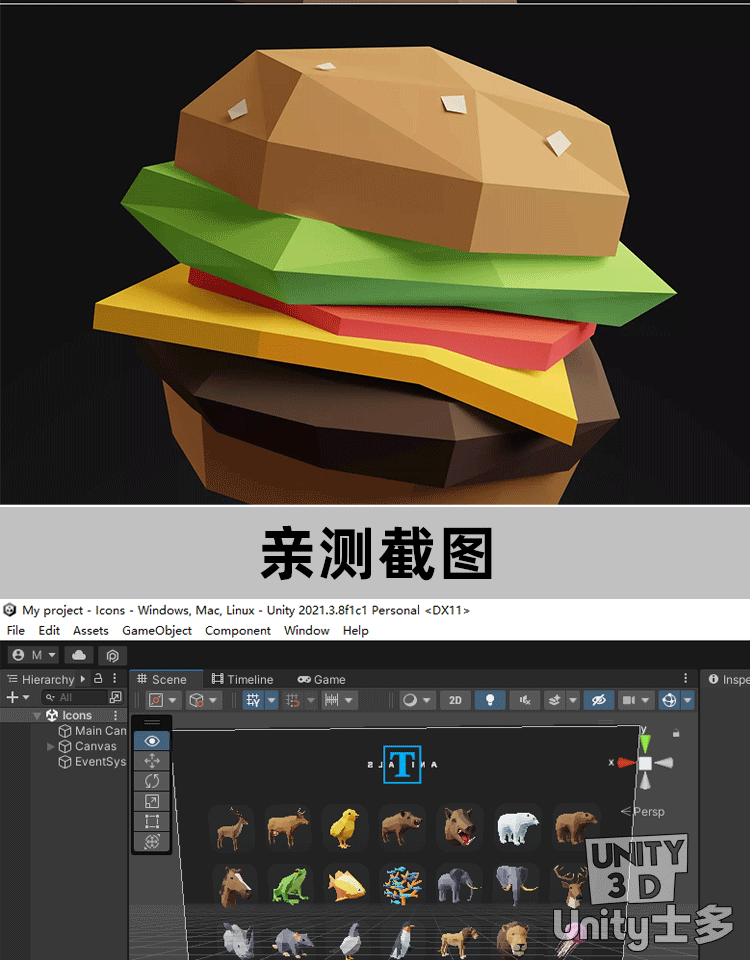Select the EventSystem object in Hierarchy
The height and width of the screenshot is (960, 750).
100,762
